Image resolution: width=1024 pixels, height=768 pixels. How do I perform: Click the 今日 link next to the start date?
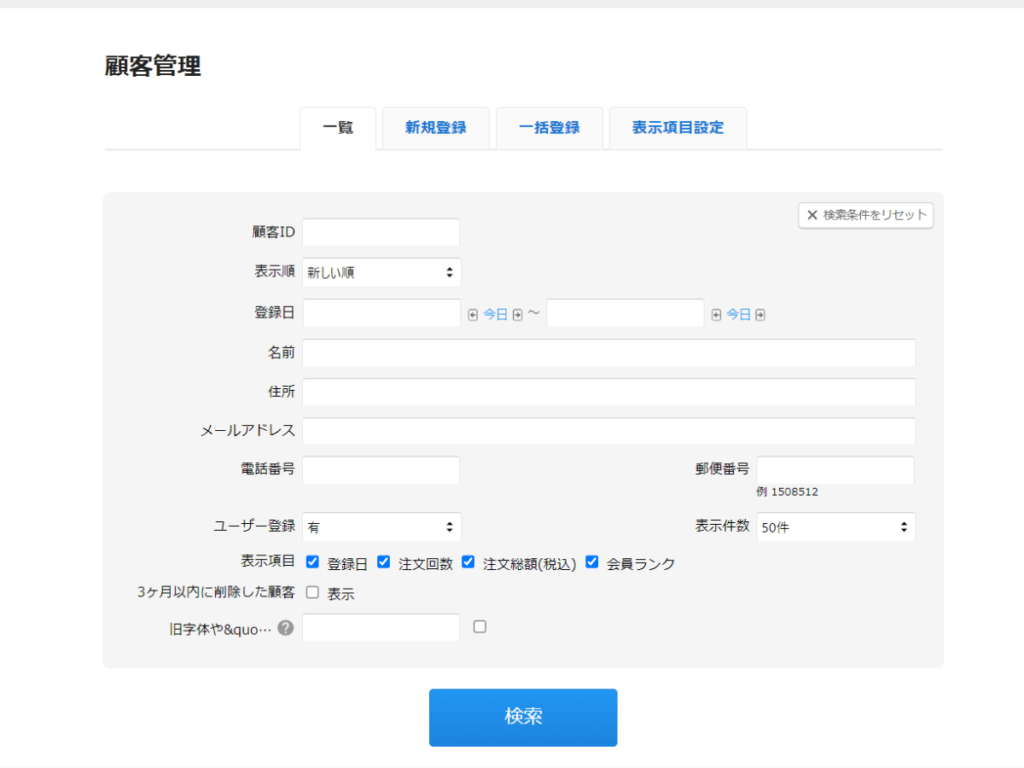click(493, 314)
